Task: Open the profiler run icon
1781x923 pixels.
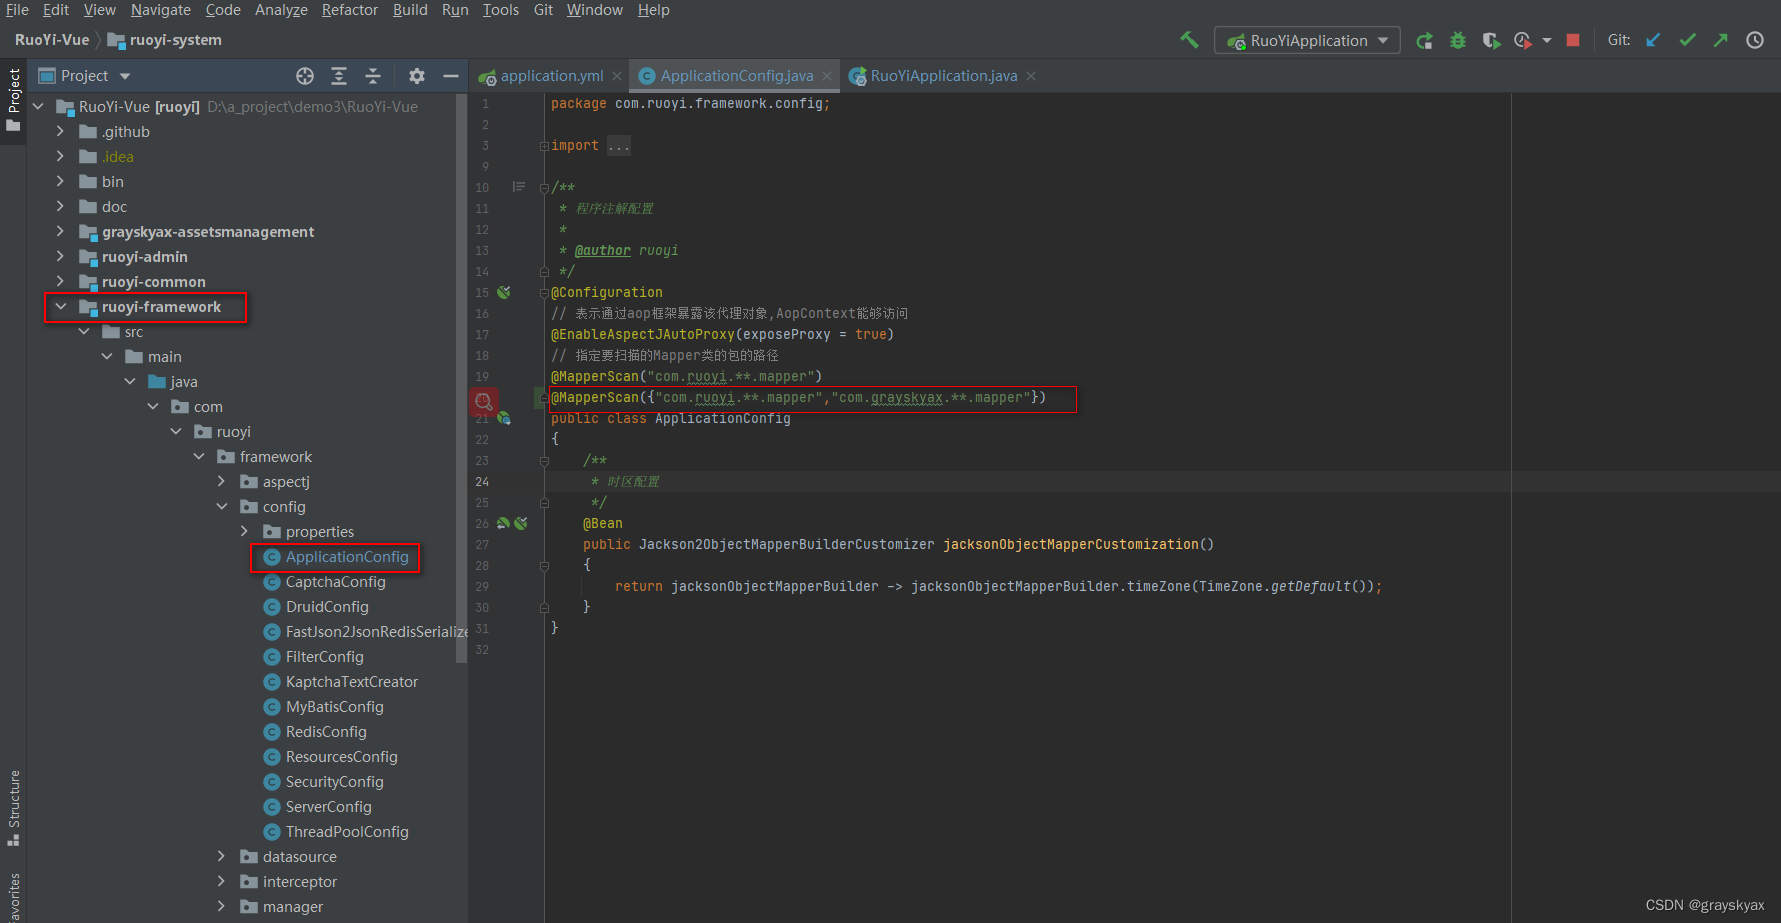Action: tap(1522, 40)
